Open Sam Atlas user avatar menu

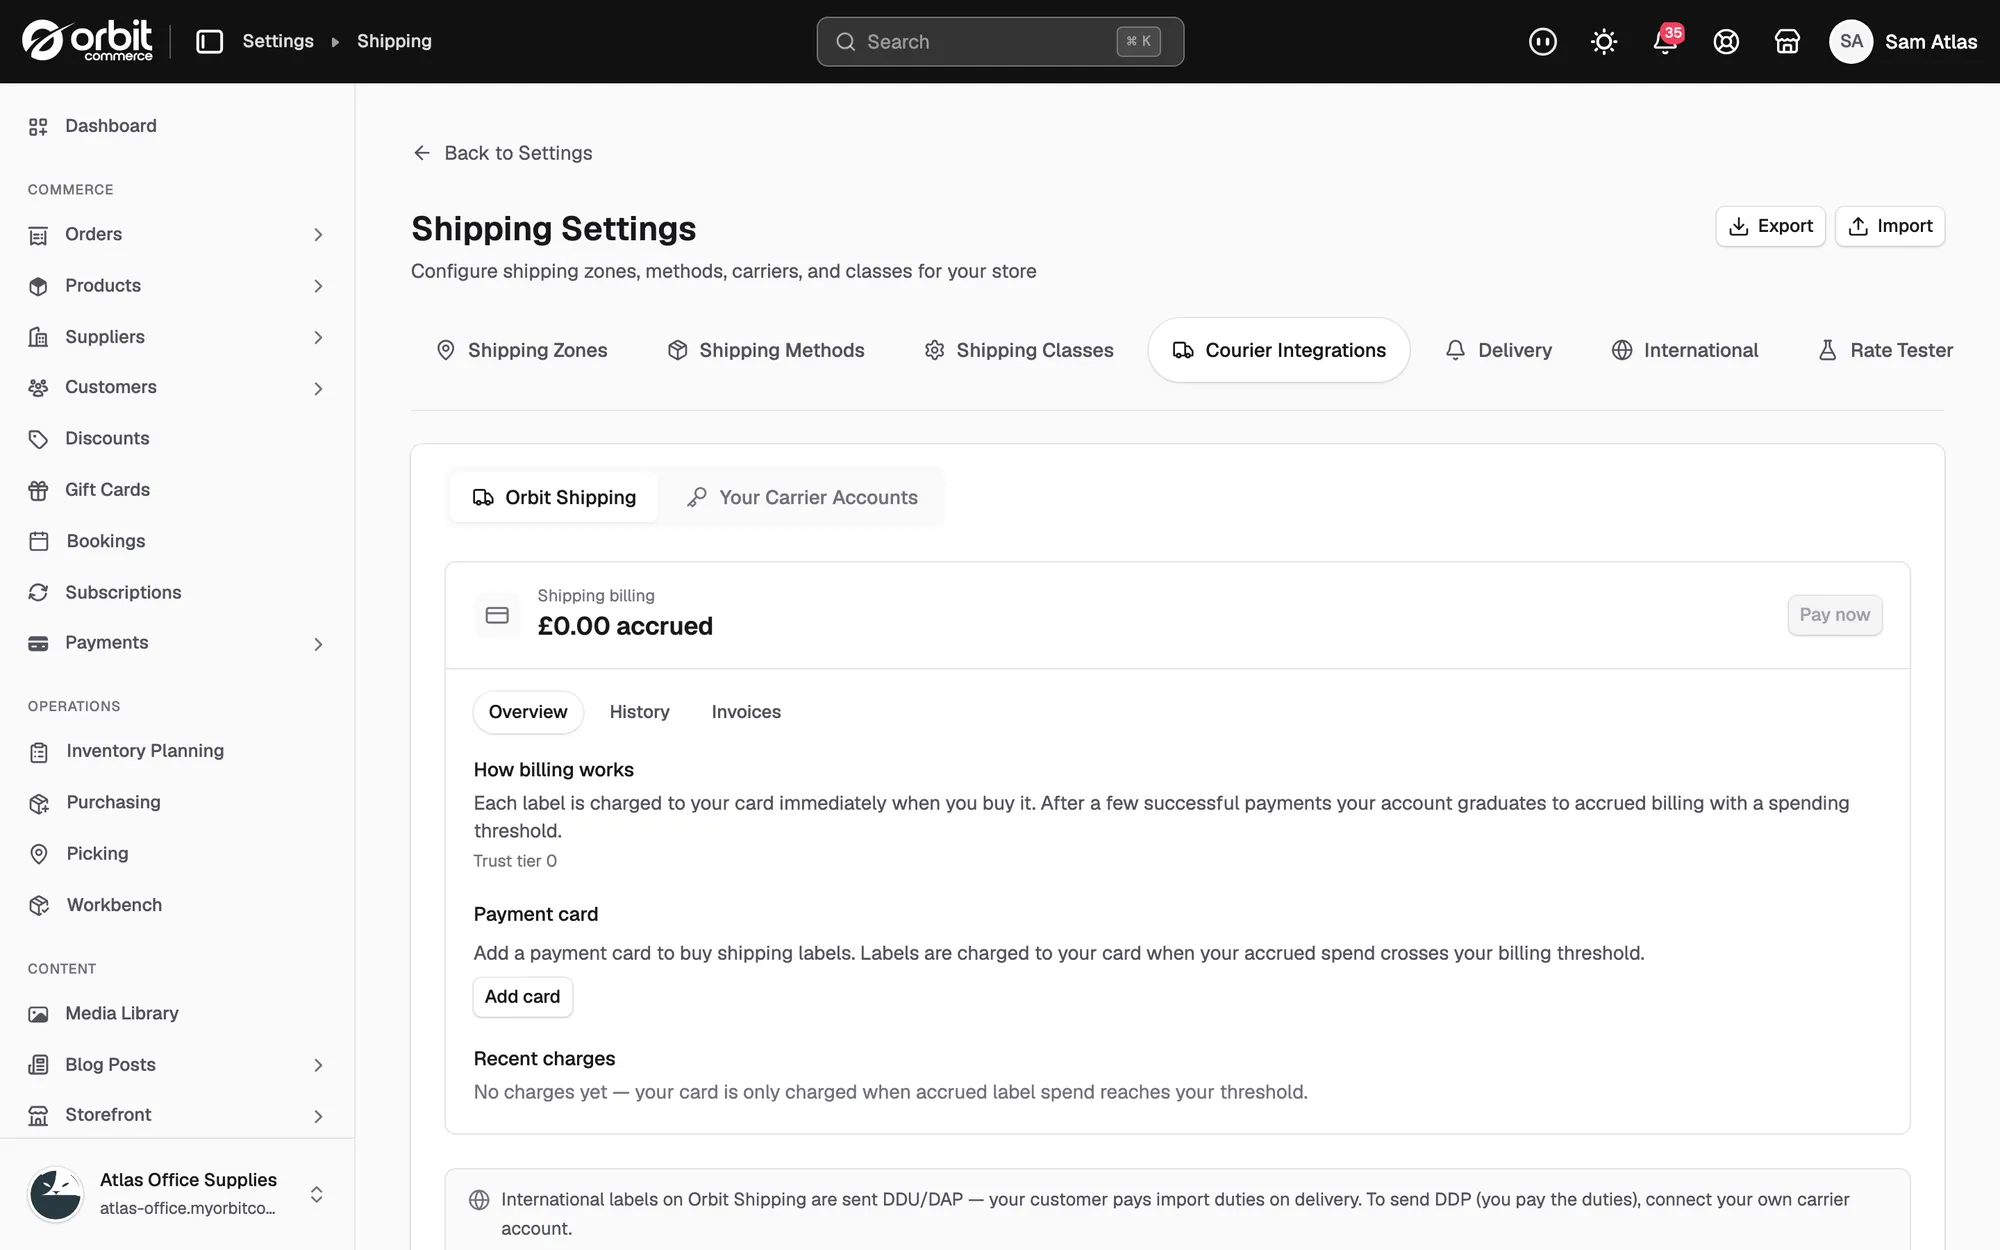click(1903, 41)
